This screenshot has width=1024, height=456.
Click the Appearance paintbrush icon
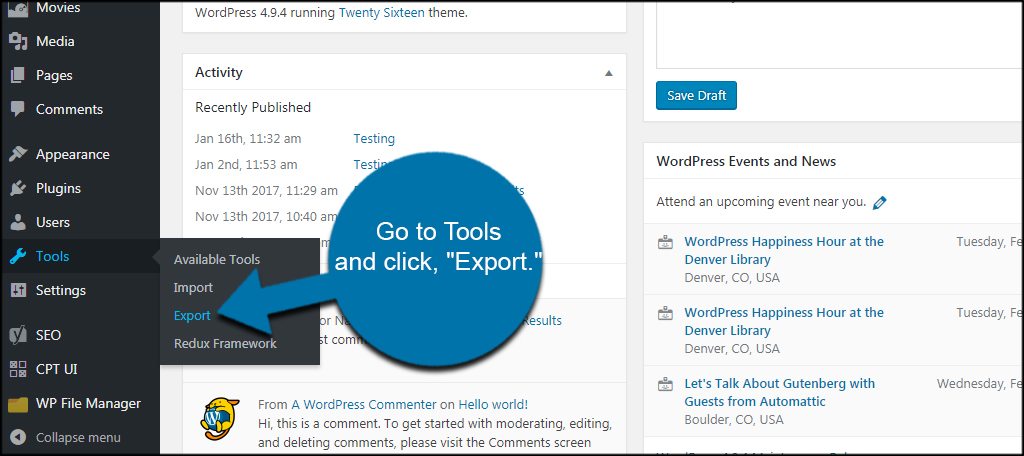tap(18, 154)
